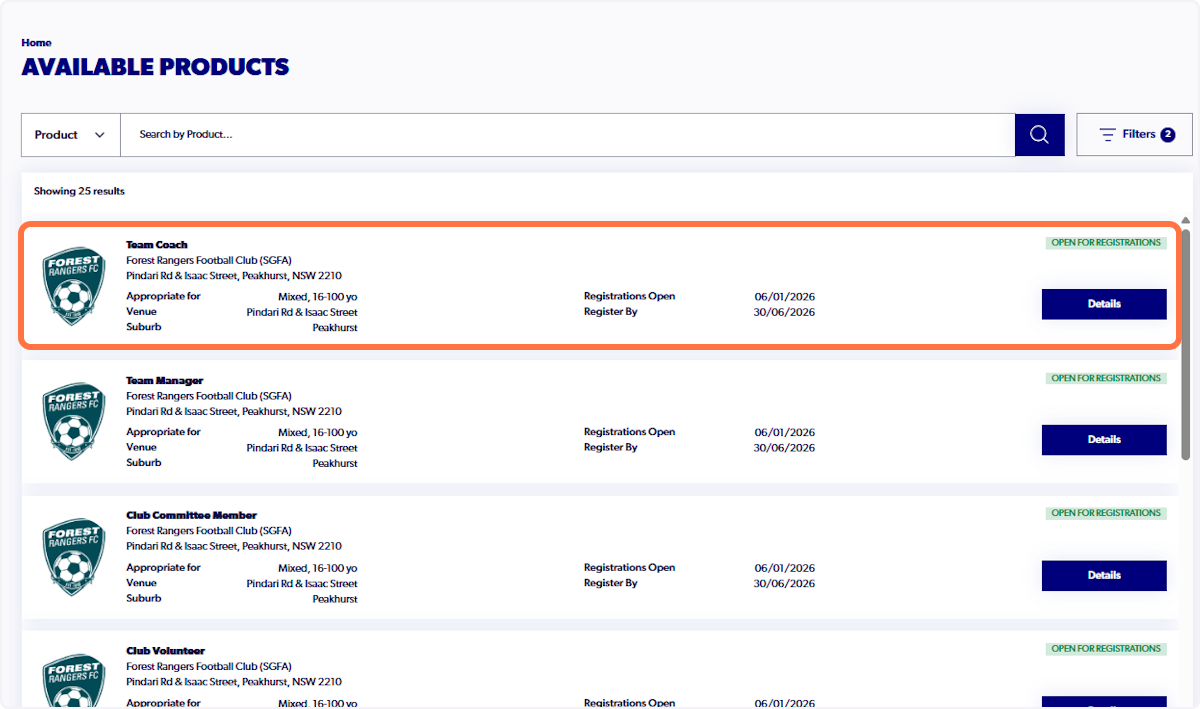The width and height of the screenshot is (1200, 709).
Task: Expand the Product selector chevron
Action: pos(100,134)
